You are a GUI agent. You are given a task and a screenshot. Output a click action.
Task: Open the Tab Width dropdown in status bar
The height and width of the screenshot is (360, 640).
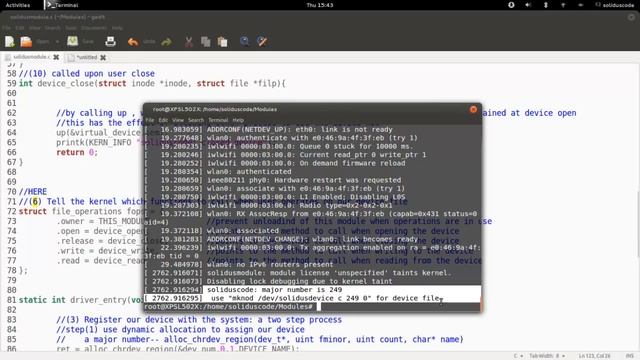click(547, 356)
